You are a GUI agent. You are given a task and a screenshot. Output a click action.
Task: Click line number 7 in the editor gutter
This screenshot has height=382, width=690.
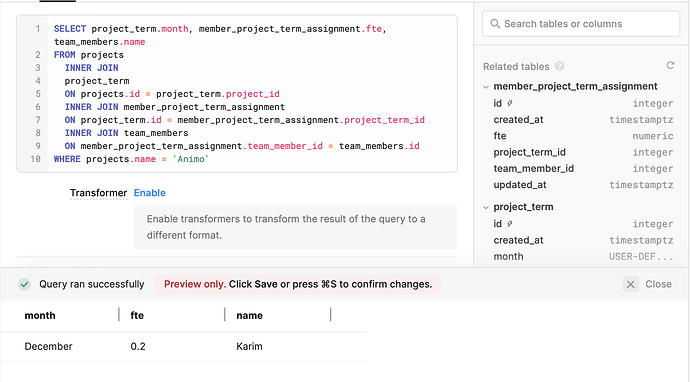[x=38, y=120]
